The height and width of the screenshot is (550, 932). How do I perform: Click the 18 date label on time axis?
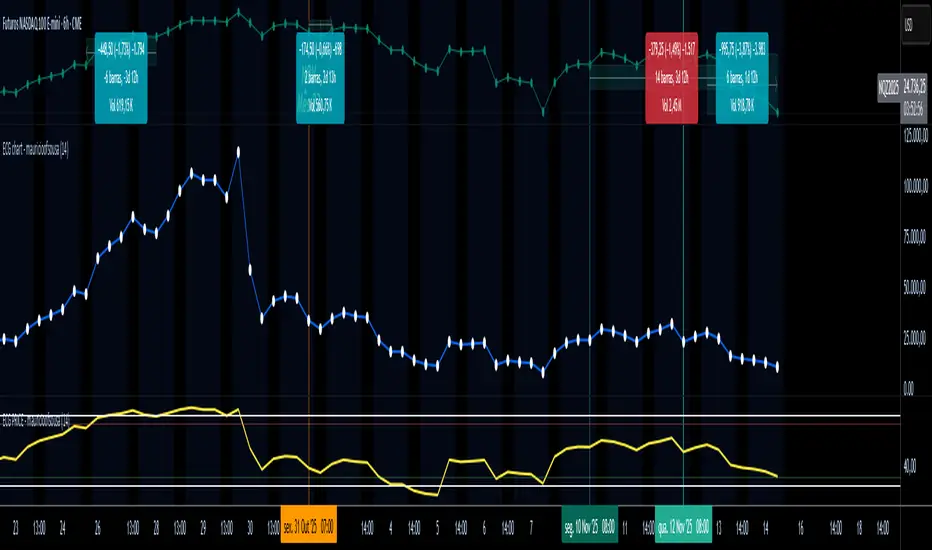click(859, 527)
